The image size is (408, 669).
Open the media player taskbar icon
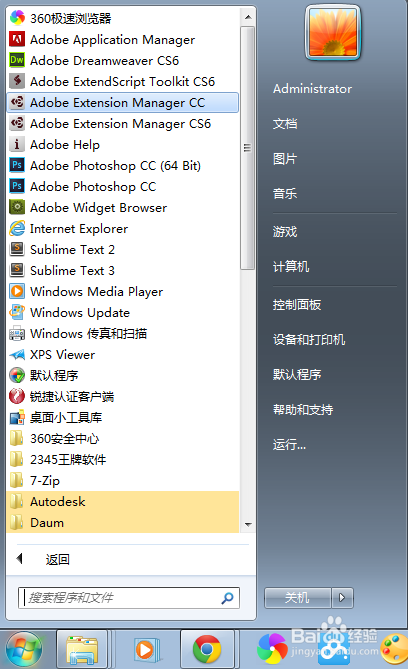(x=145, y=650)
